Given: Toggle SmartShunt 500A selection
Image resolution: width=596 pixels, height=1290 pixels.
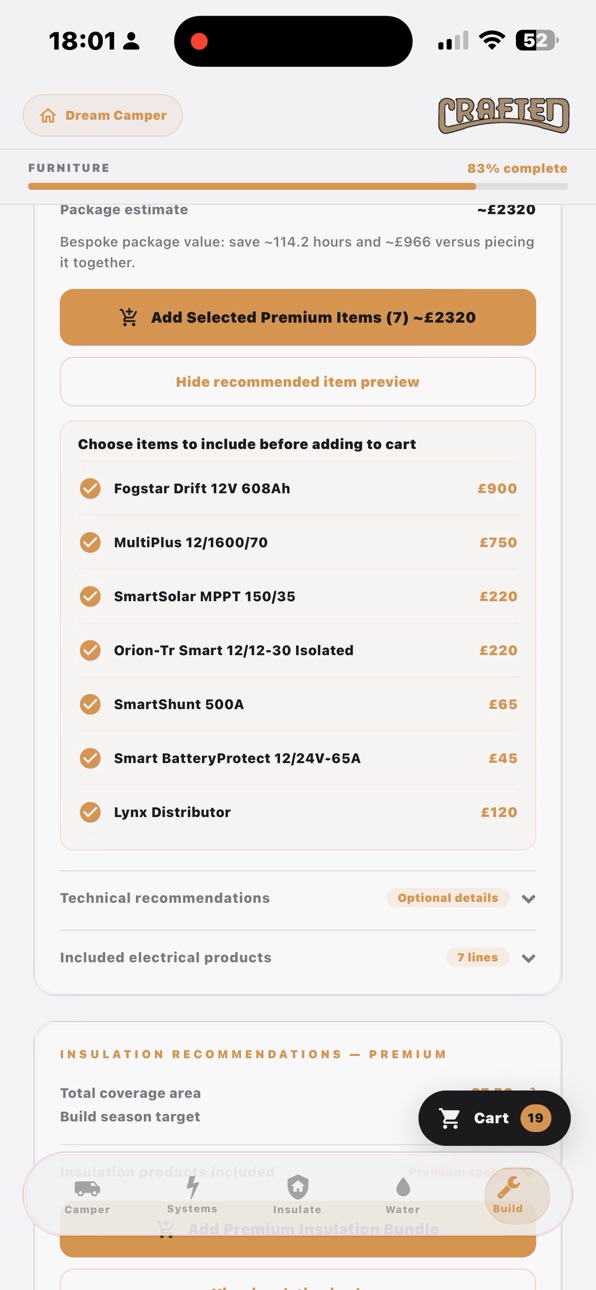Looking at the screenshot, I should pyautogui.click(x=90, y=705).
